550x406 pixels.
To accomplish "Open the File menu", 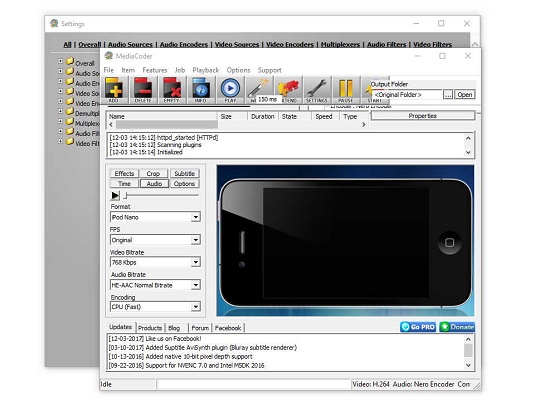I will coord(109,70).
